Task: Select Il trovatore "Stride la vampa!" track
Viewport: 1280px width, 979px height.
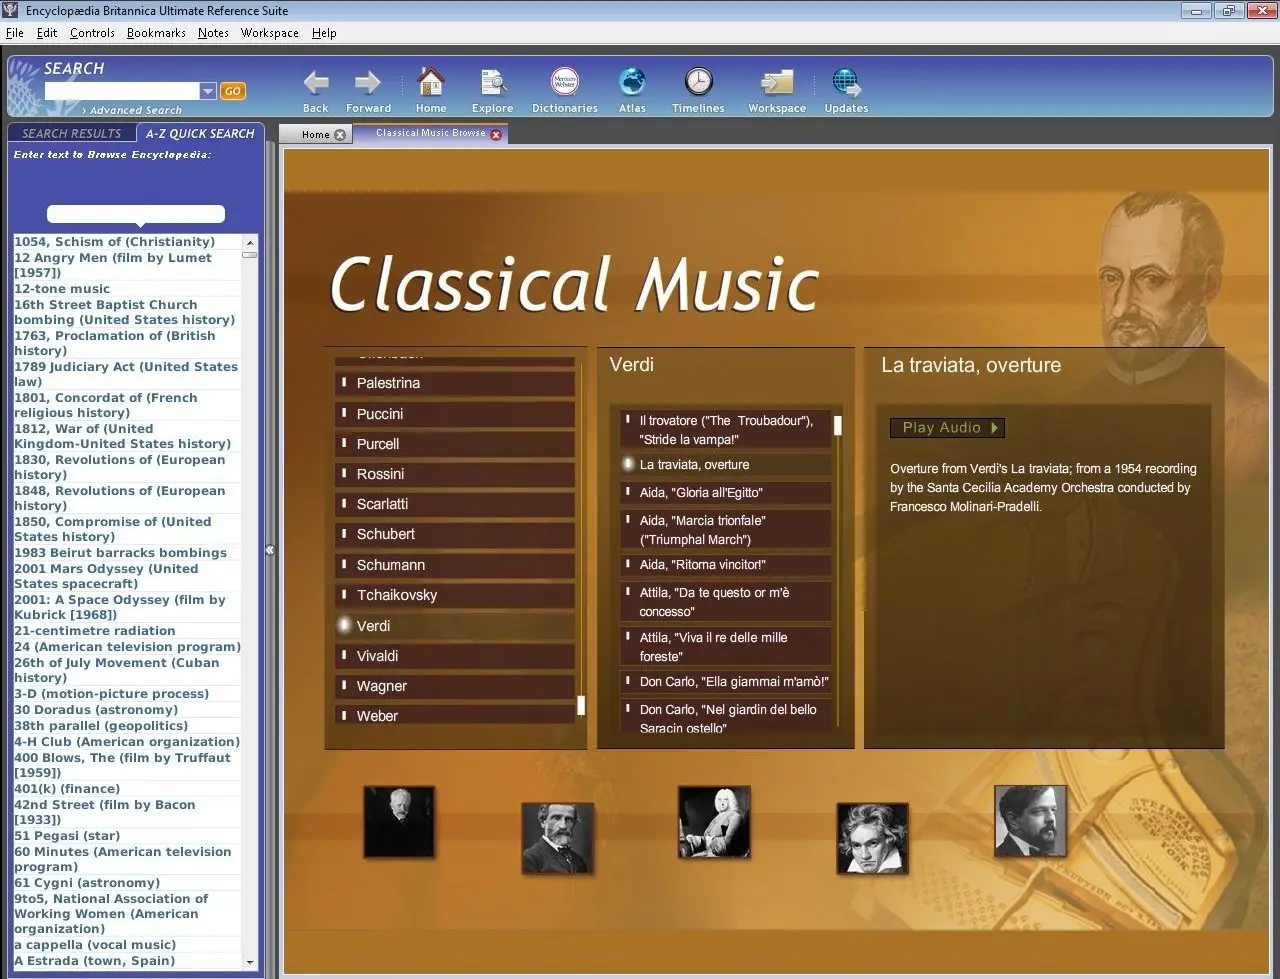Action: pos(725,430)
